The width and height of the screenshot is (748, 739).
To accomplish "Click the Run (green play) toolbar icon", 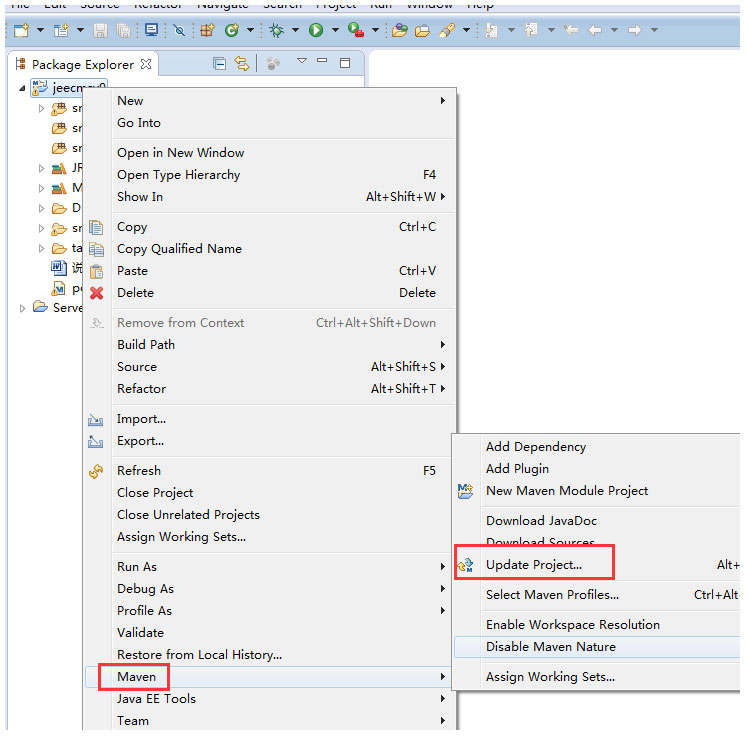I will (x=316, y=30).
